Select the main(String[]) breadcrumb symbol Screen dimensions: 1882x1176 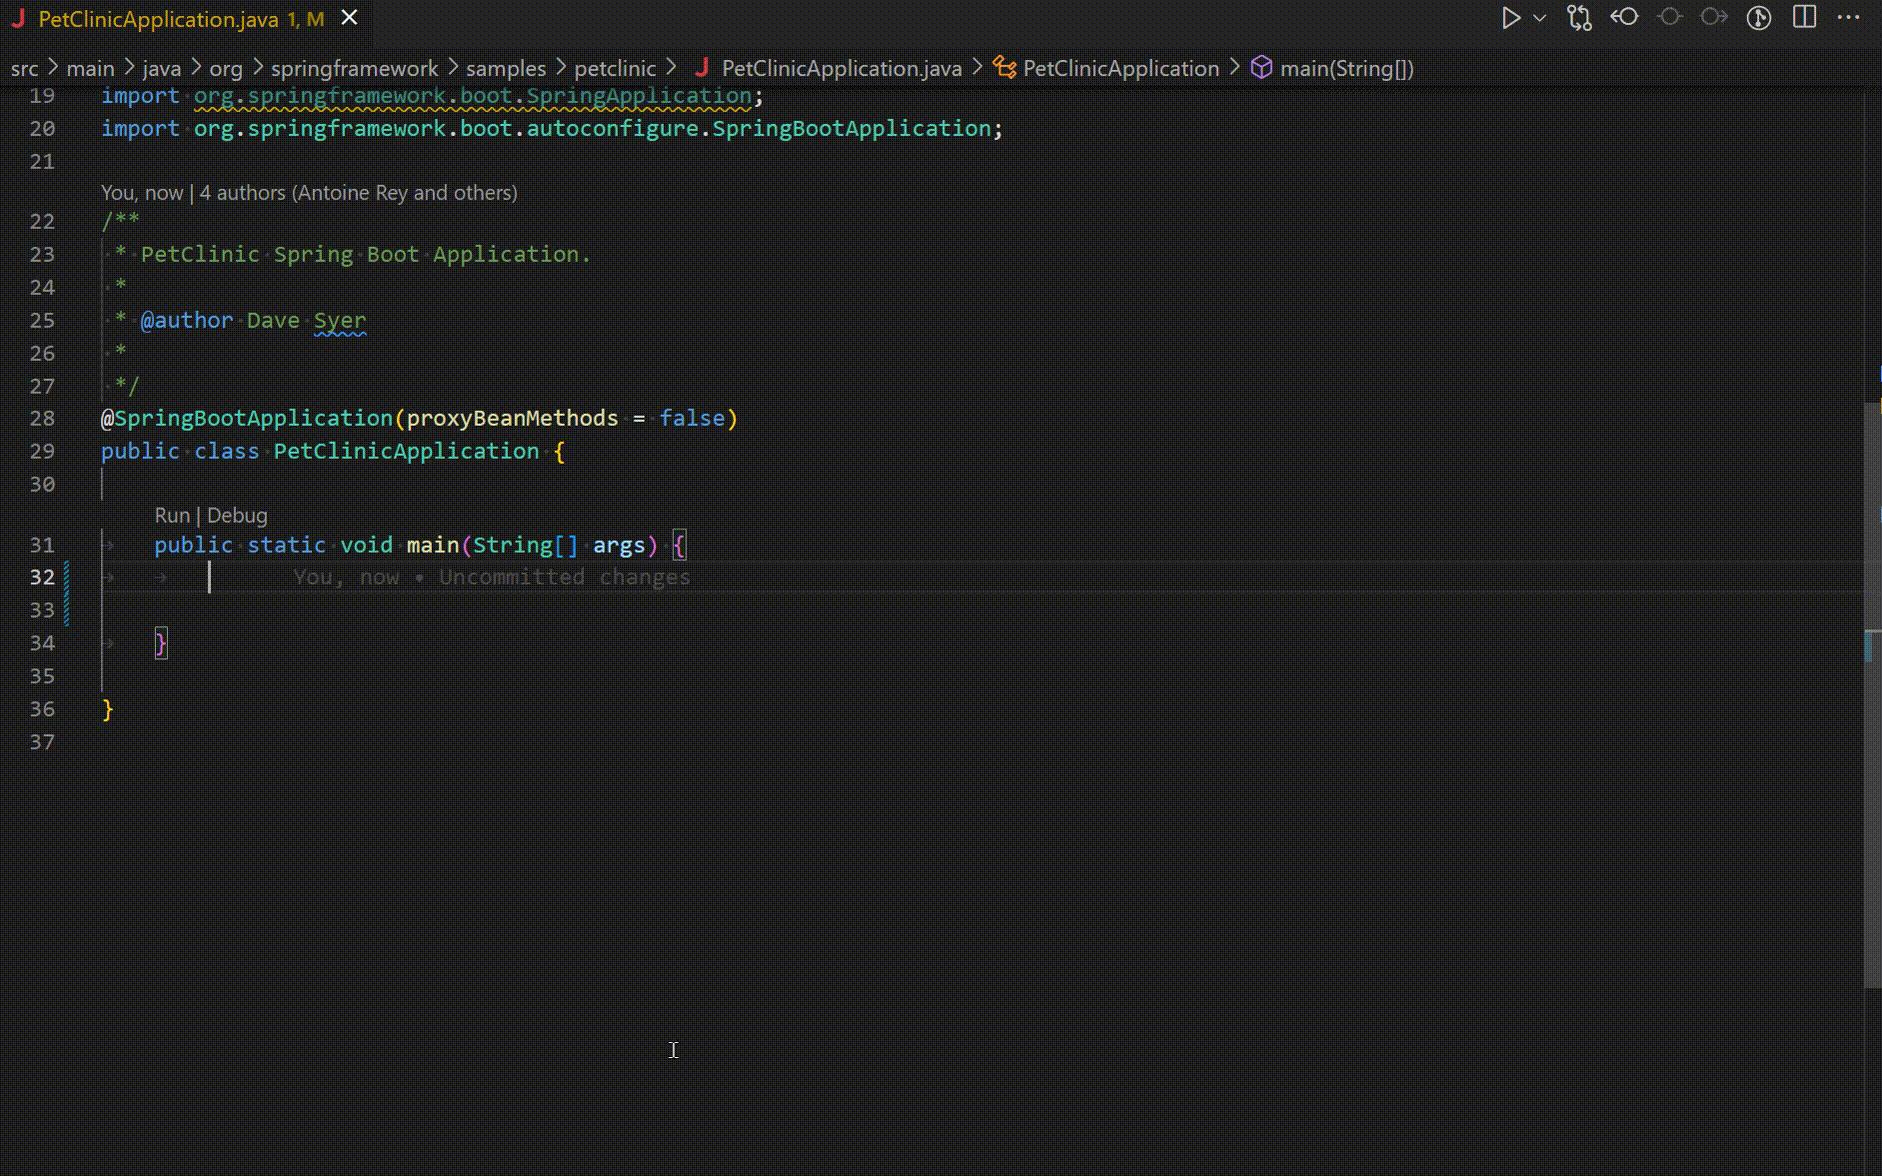pos(1346,68)
